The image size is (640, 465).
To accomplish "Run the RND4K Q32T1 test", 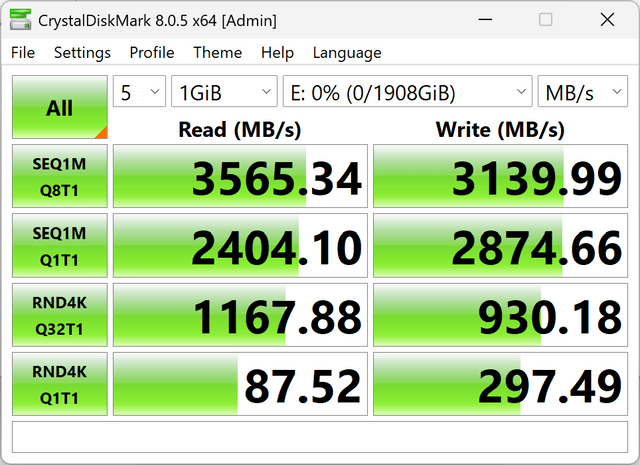I will 60,315.
